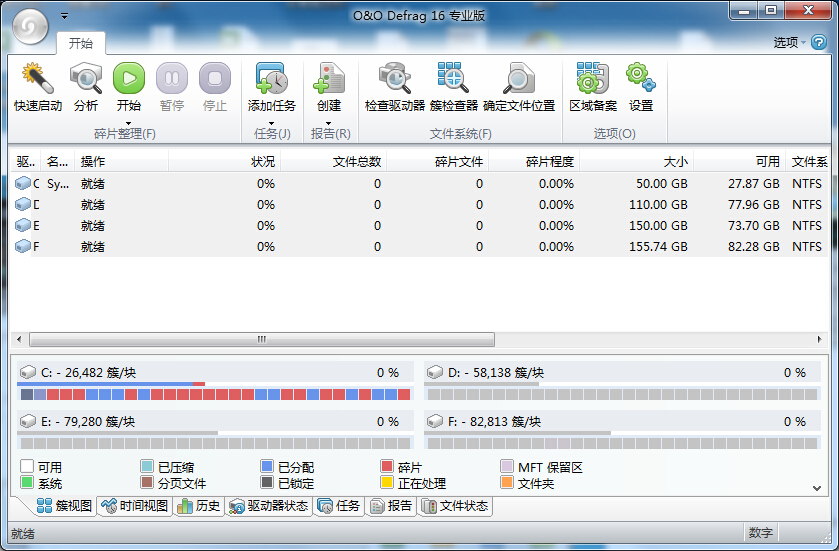
Task: Click the 分页文件 legend swatch
Action: [x=147, y=482]
